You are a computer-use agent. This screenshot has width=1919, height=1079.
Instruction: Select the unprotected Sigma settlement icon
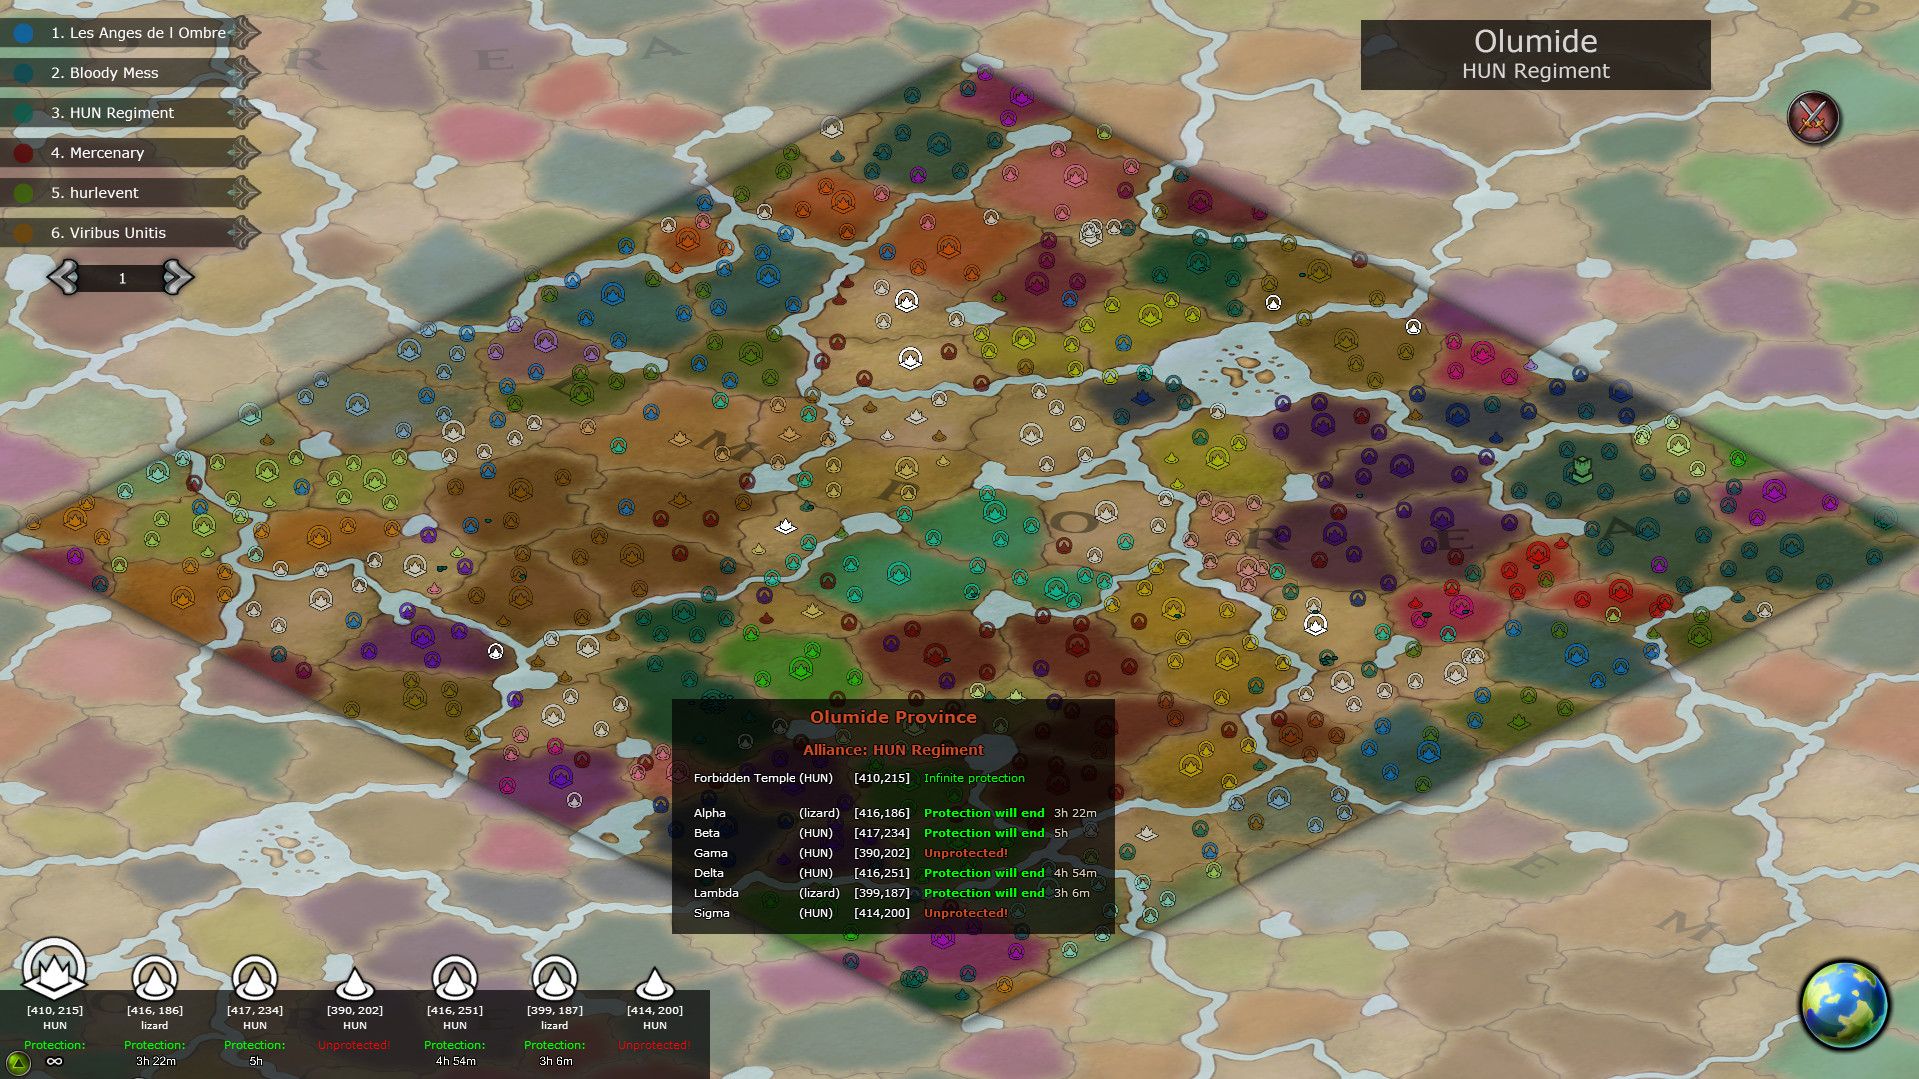(x=654, y=982)
